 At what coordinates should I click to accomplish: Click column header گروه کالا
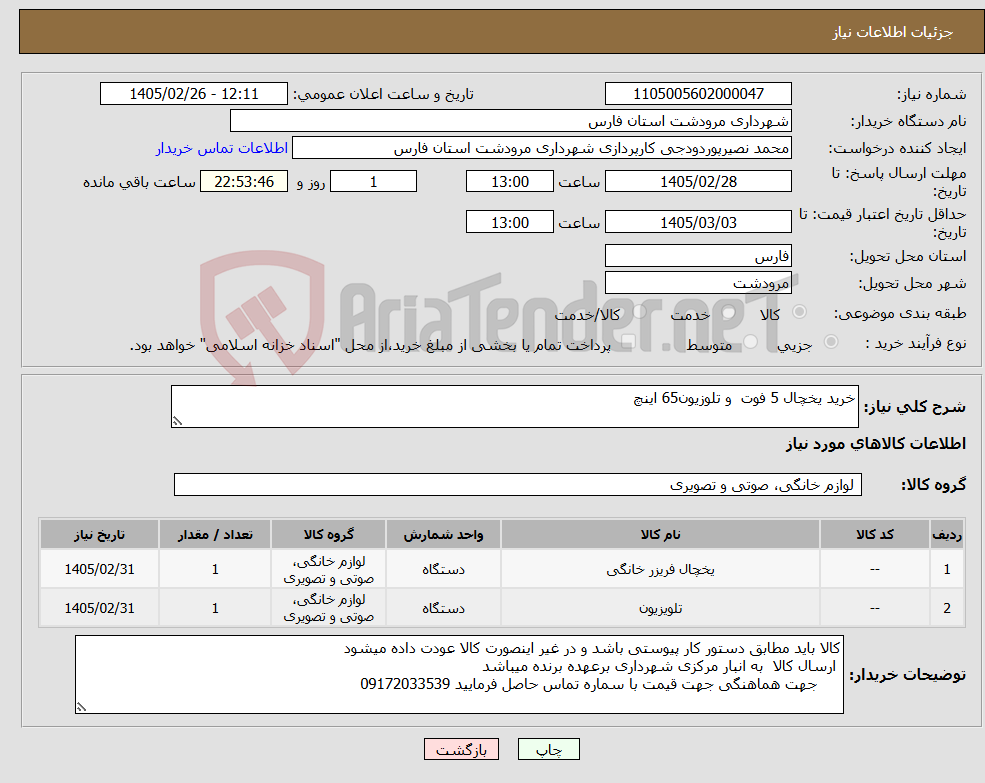point(328,534)
